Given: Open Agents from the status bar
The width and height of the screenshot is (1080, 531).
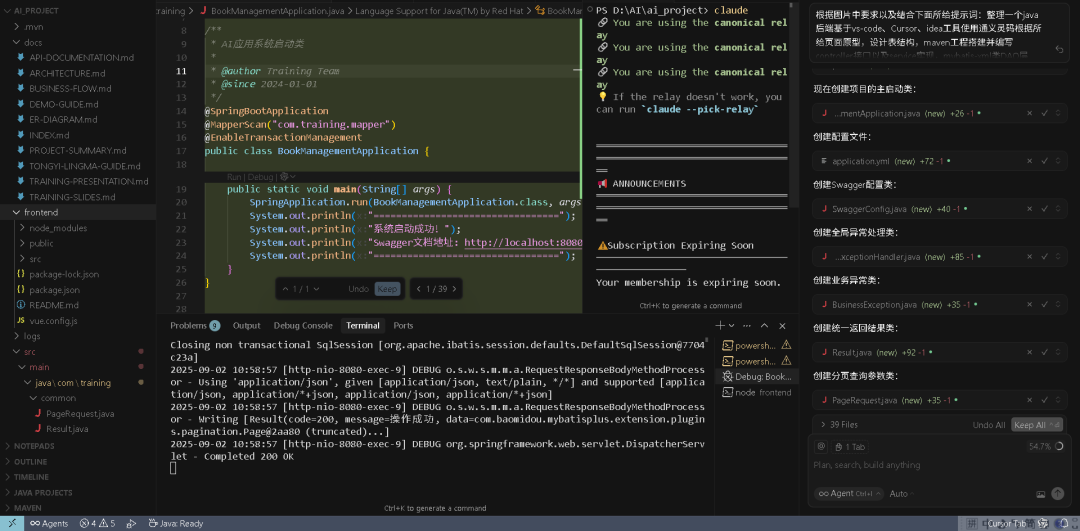Looking at the screenshot, I should [49, 523].
